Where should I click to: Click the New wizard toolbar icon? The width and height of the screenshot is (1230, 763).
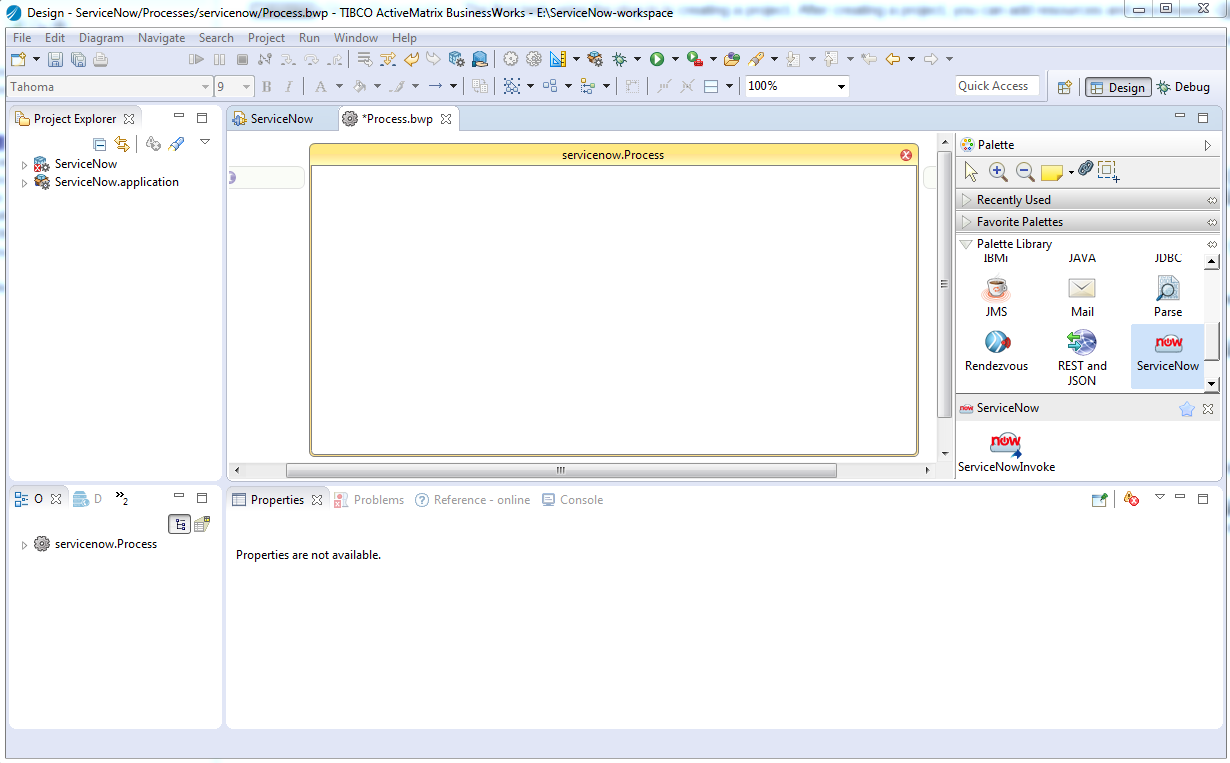pyautogui.click(x=19, y=60)
